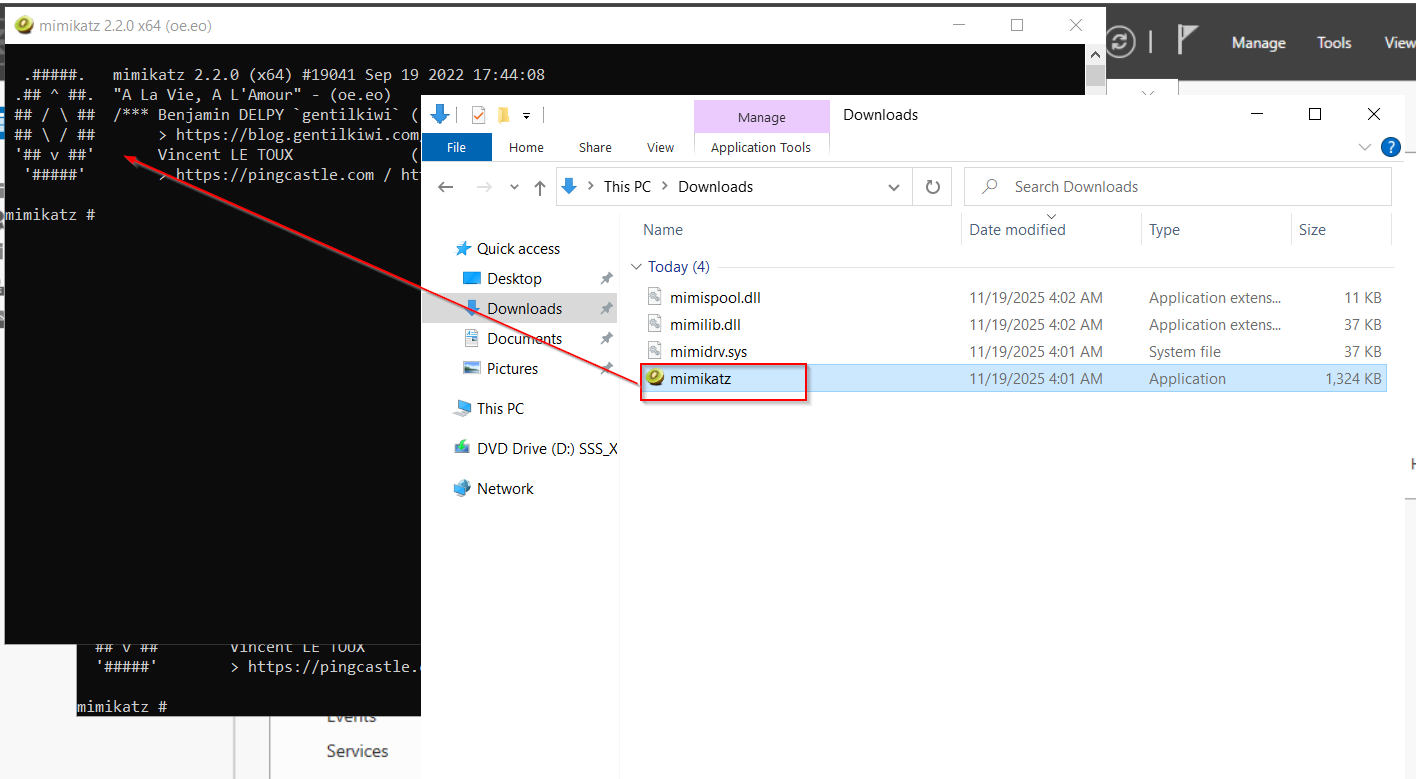
Task: Click the Server Manager notifications flag icon
Action: (x=1187, y=41)
